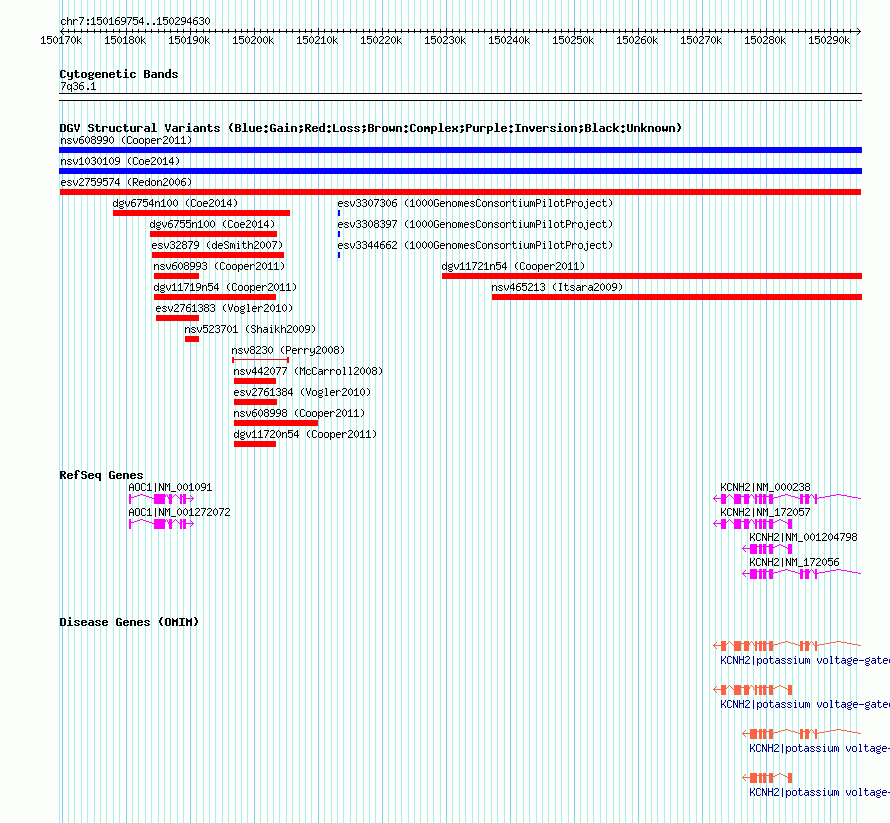The width and height of the screenshot is (890, 823).
Task: Click the second orange KCNH2 OMIM gene glyph
Action: [x=753, y=690]
